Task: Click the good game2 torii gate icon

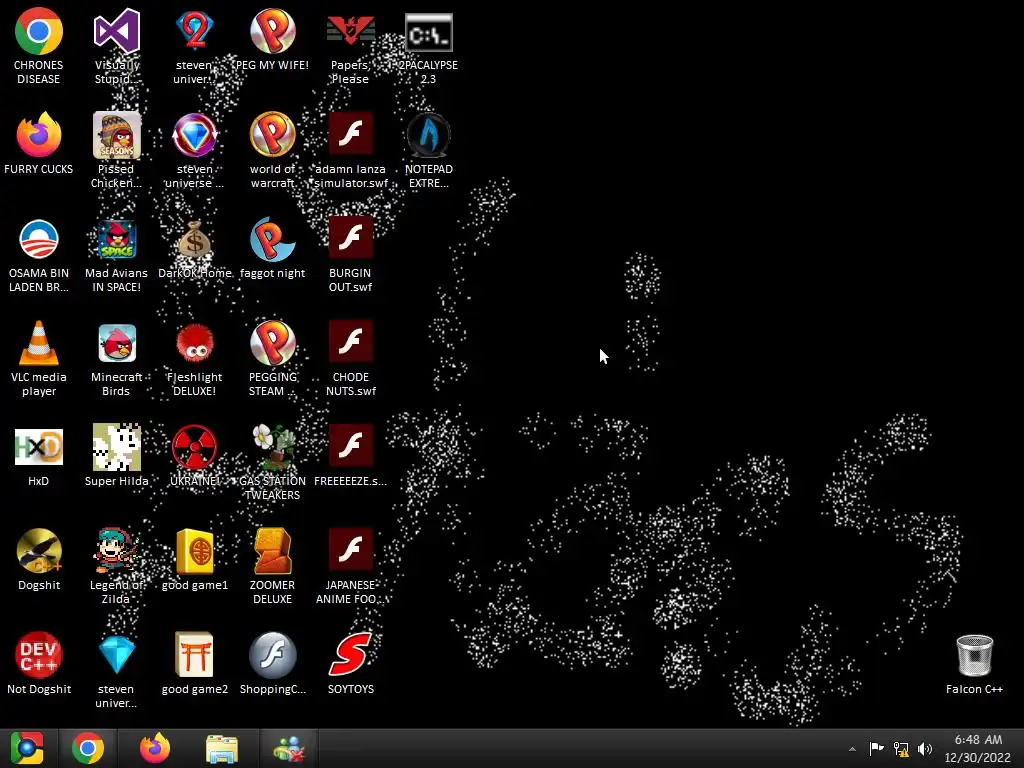Action: tap(194, 655)
